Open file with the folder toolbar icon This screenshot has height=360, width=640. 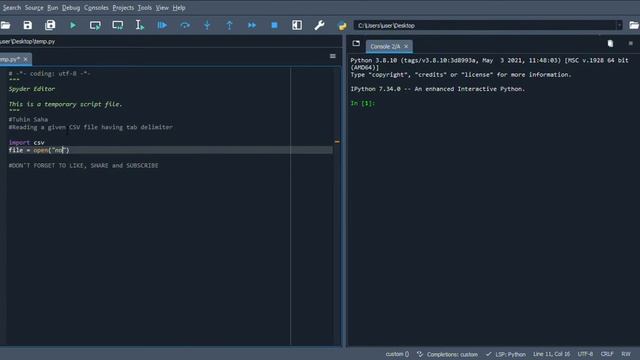click(x=5, y=25)
